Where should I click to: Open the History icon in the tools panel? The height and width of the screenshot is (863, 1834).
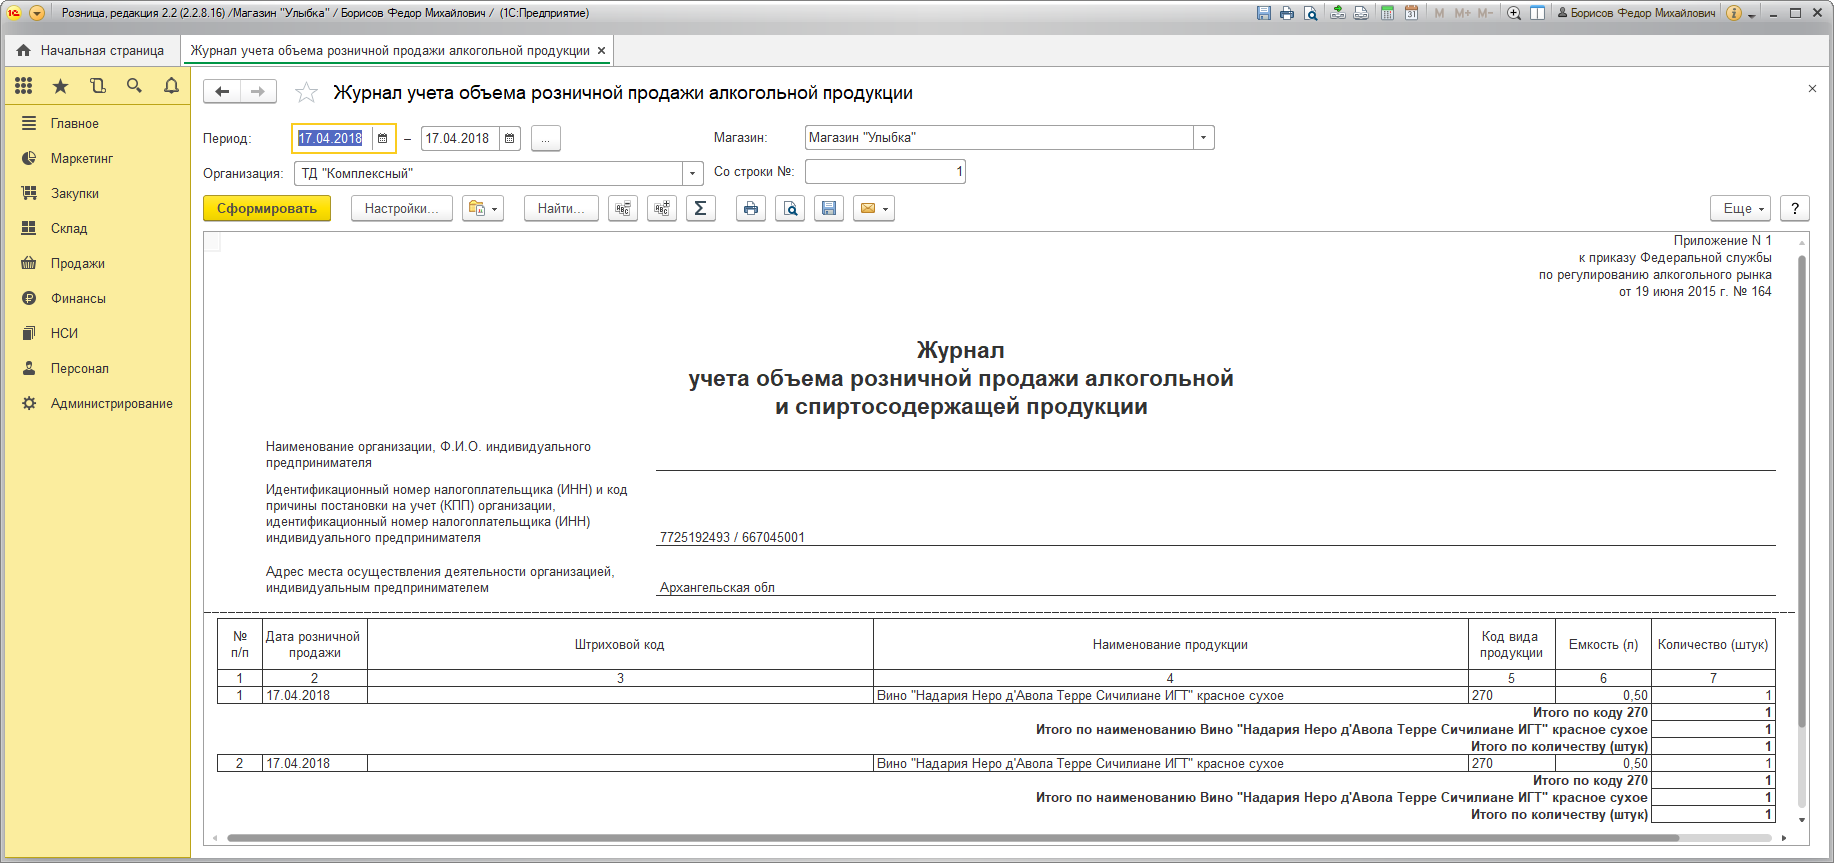coord(98,86)
